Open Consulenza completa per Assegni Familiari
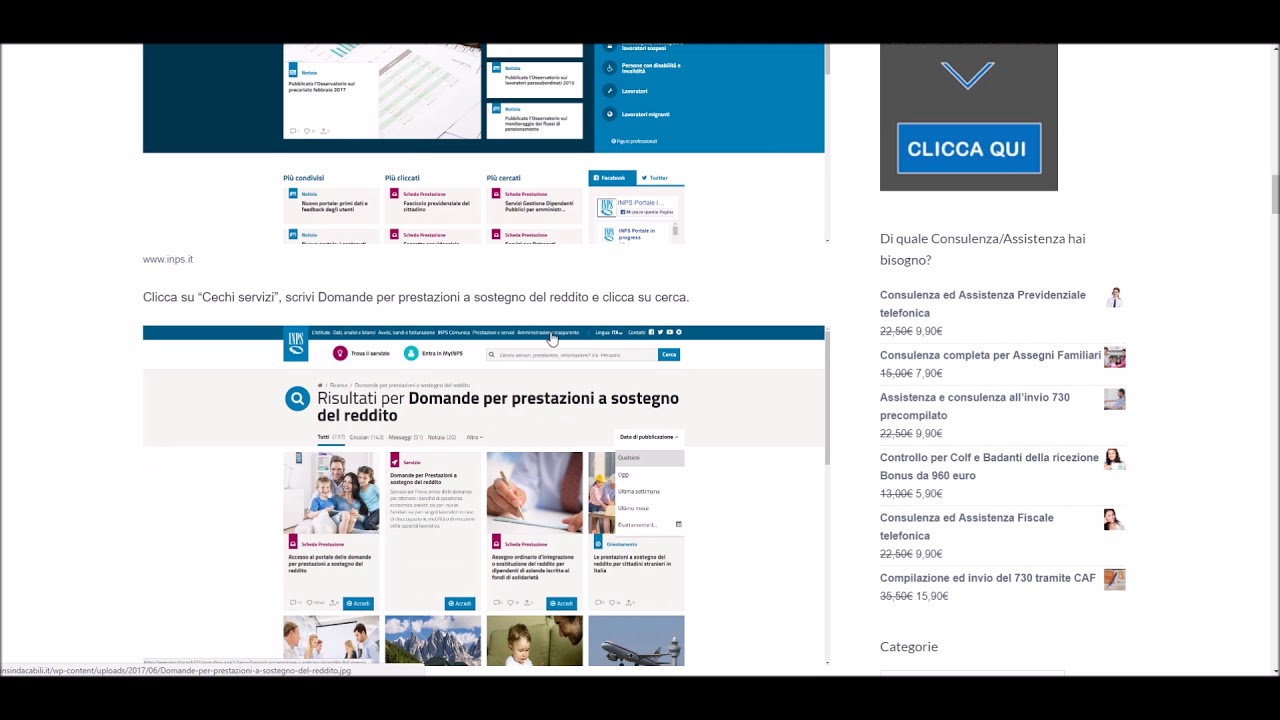Viewport: 1280px width, 720px height. (x=990, y=355)
